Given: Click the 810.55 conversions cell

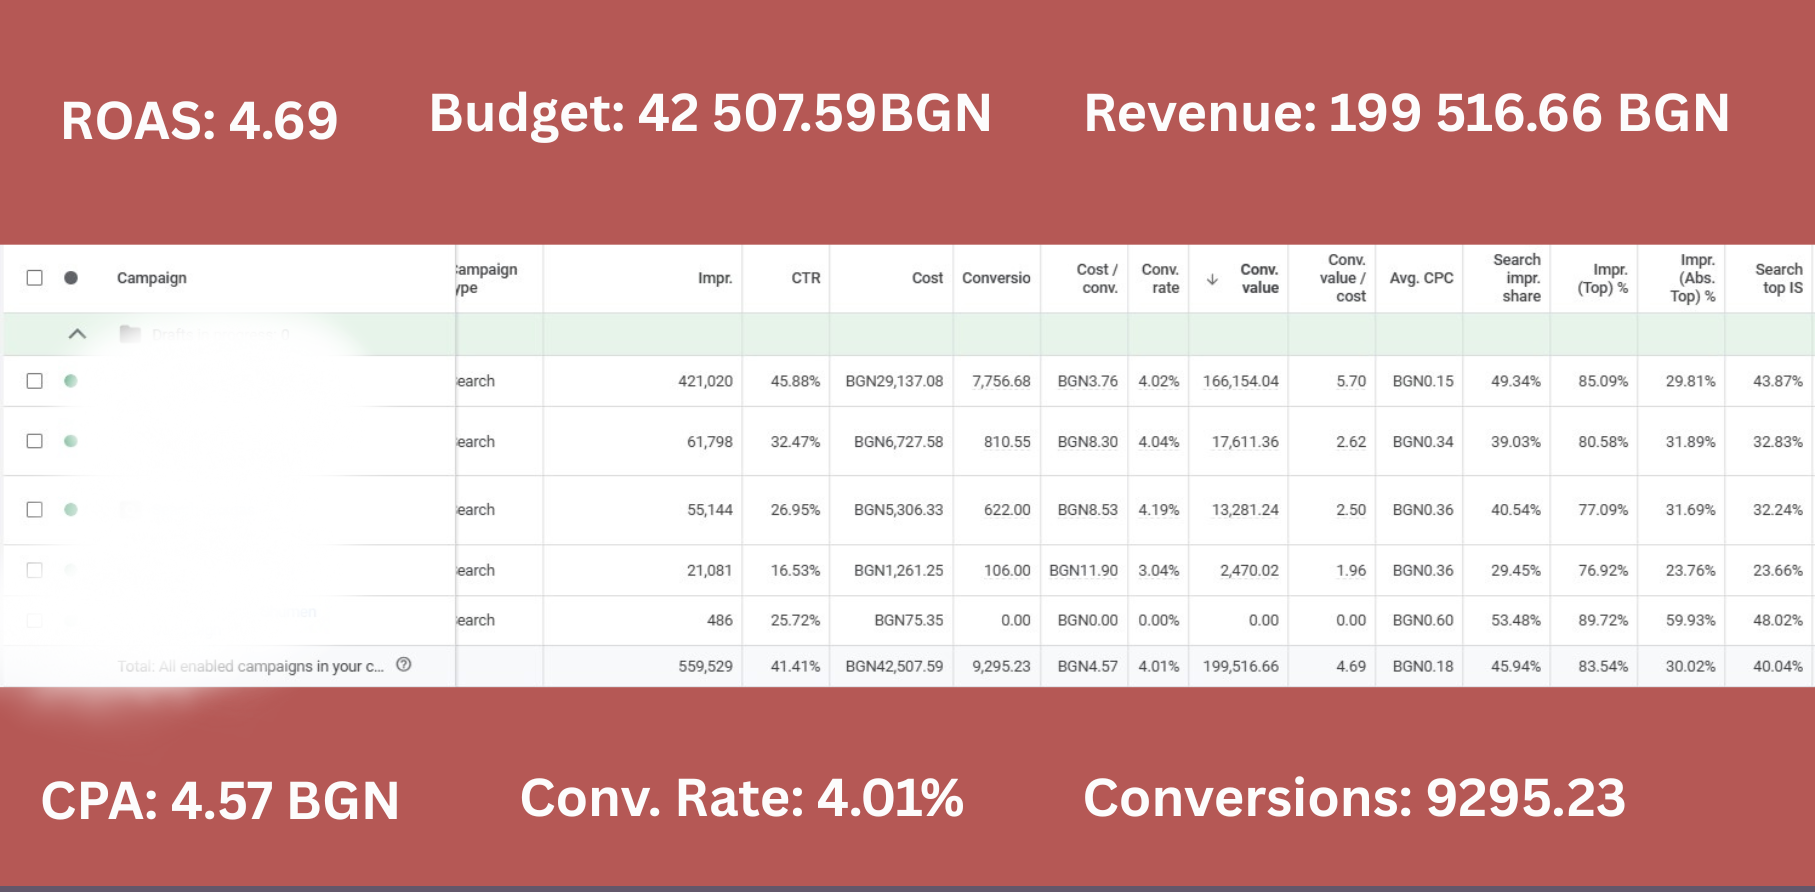Looking at the screenshot, I should pyautogui.click(x=1007, y=441).
